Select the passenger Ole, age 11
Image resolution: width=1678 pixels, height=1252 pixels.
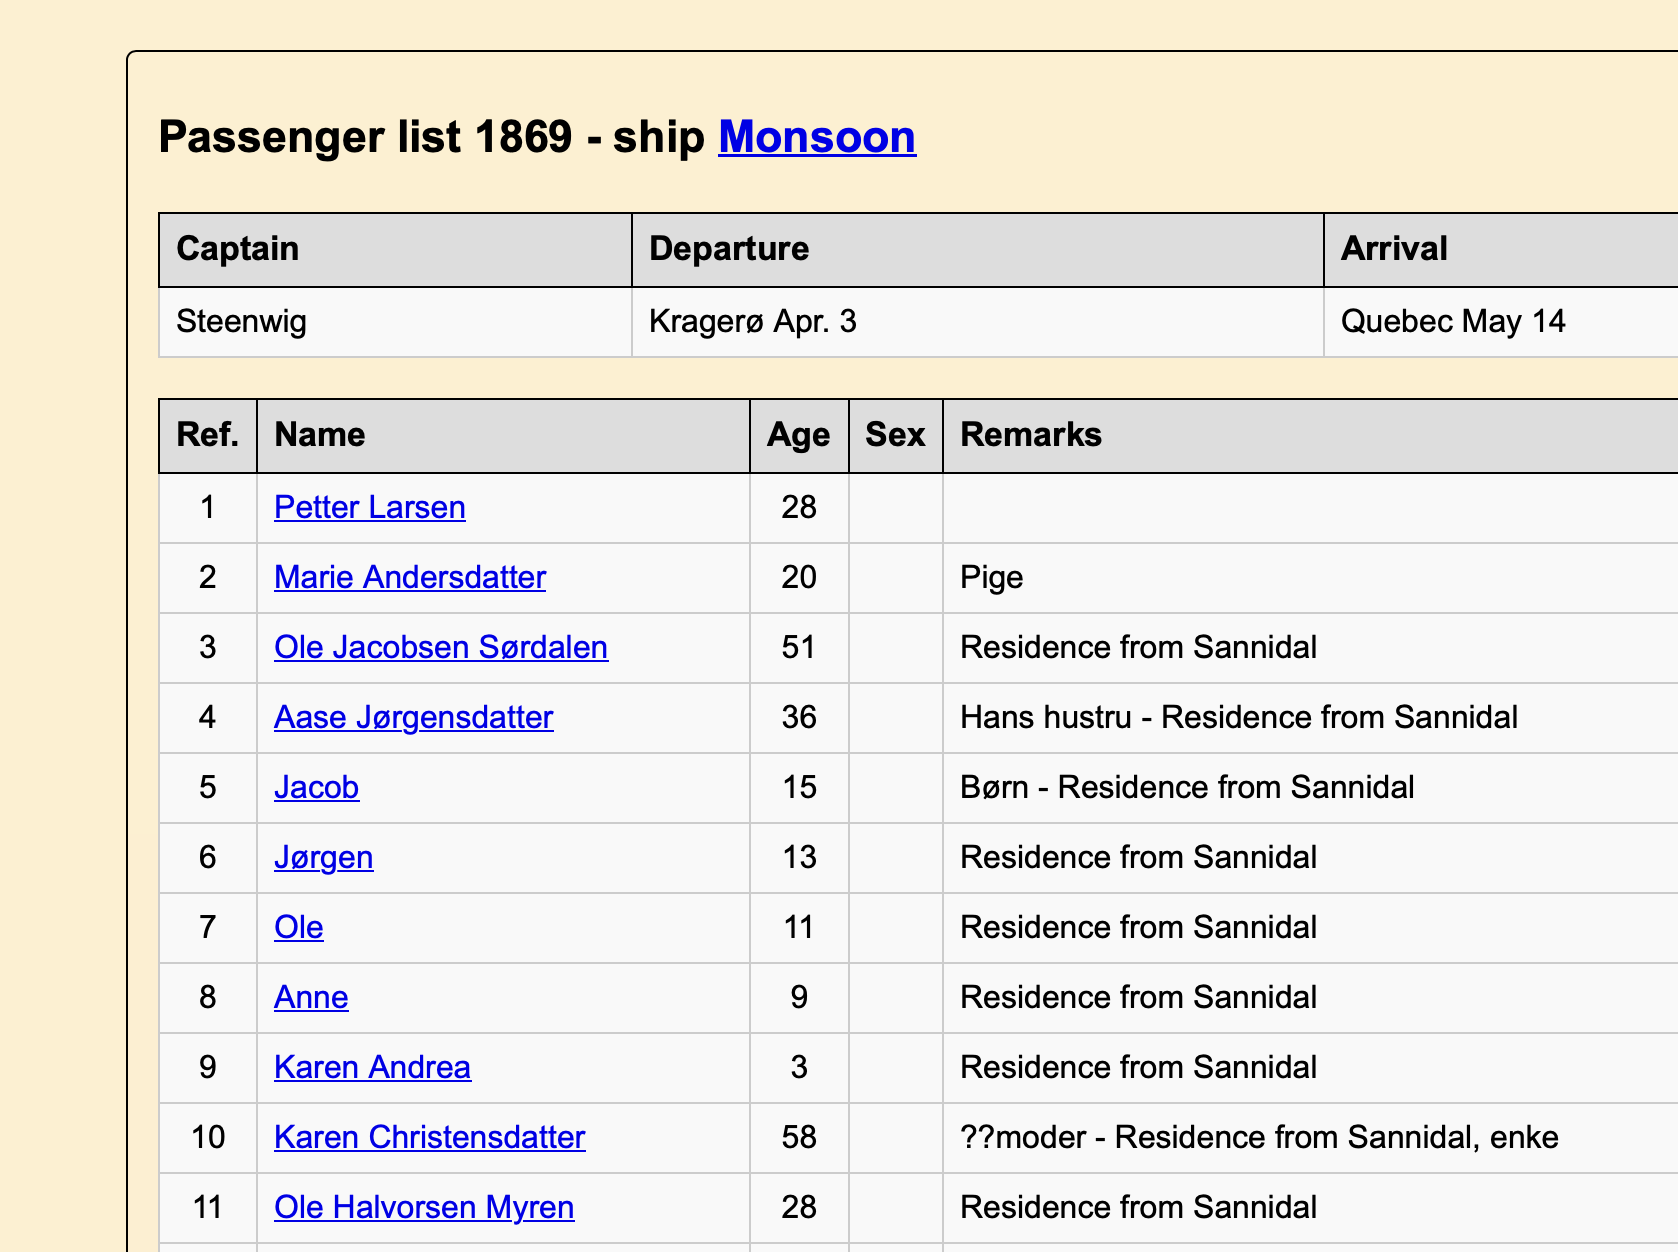(298, 927)
